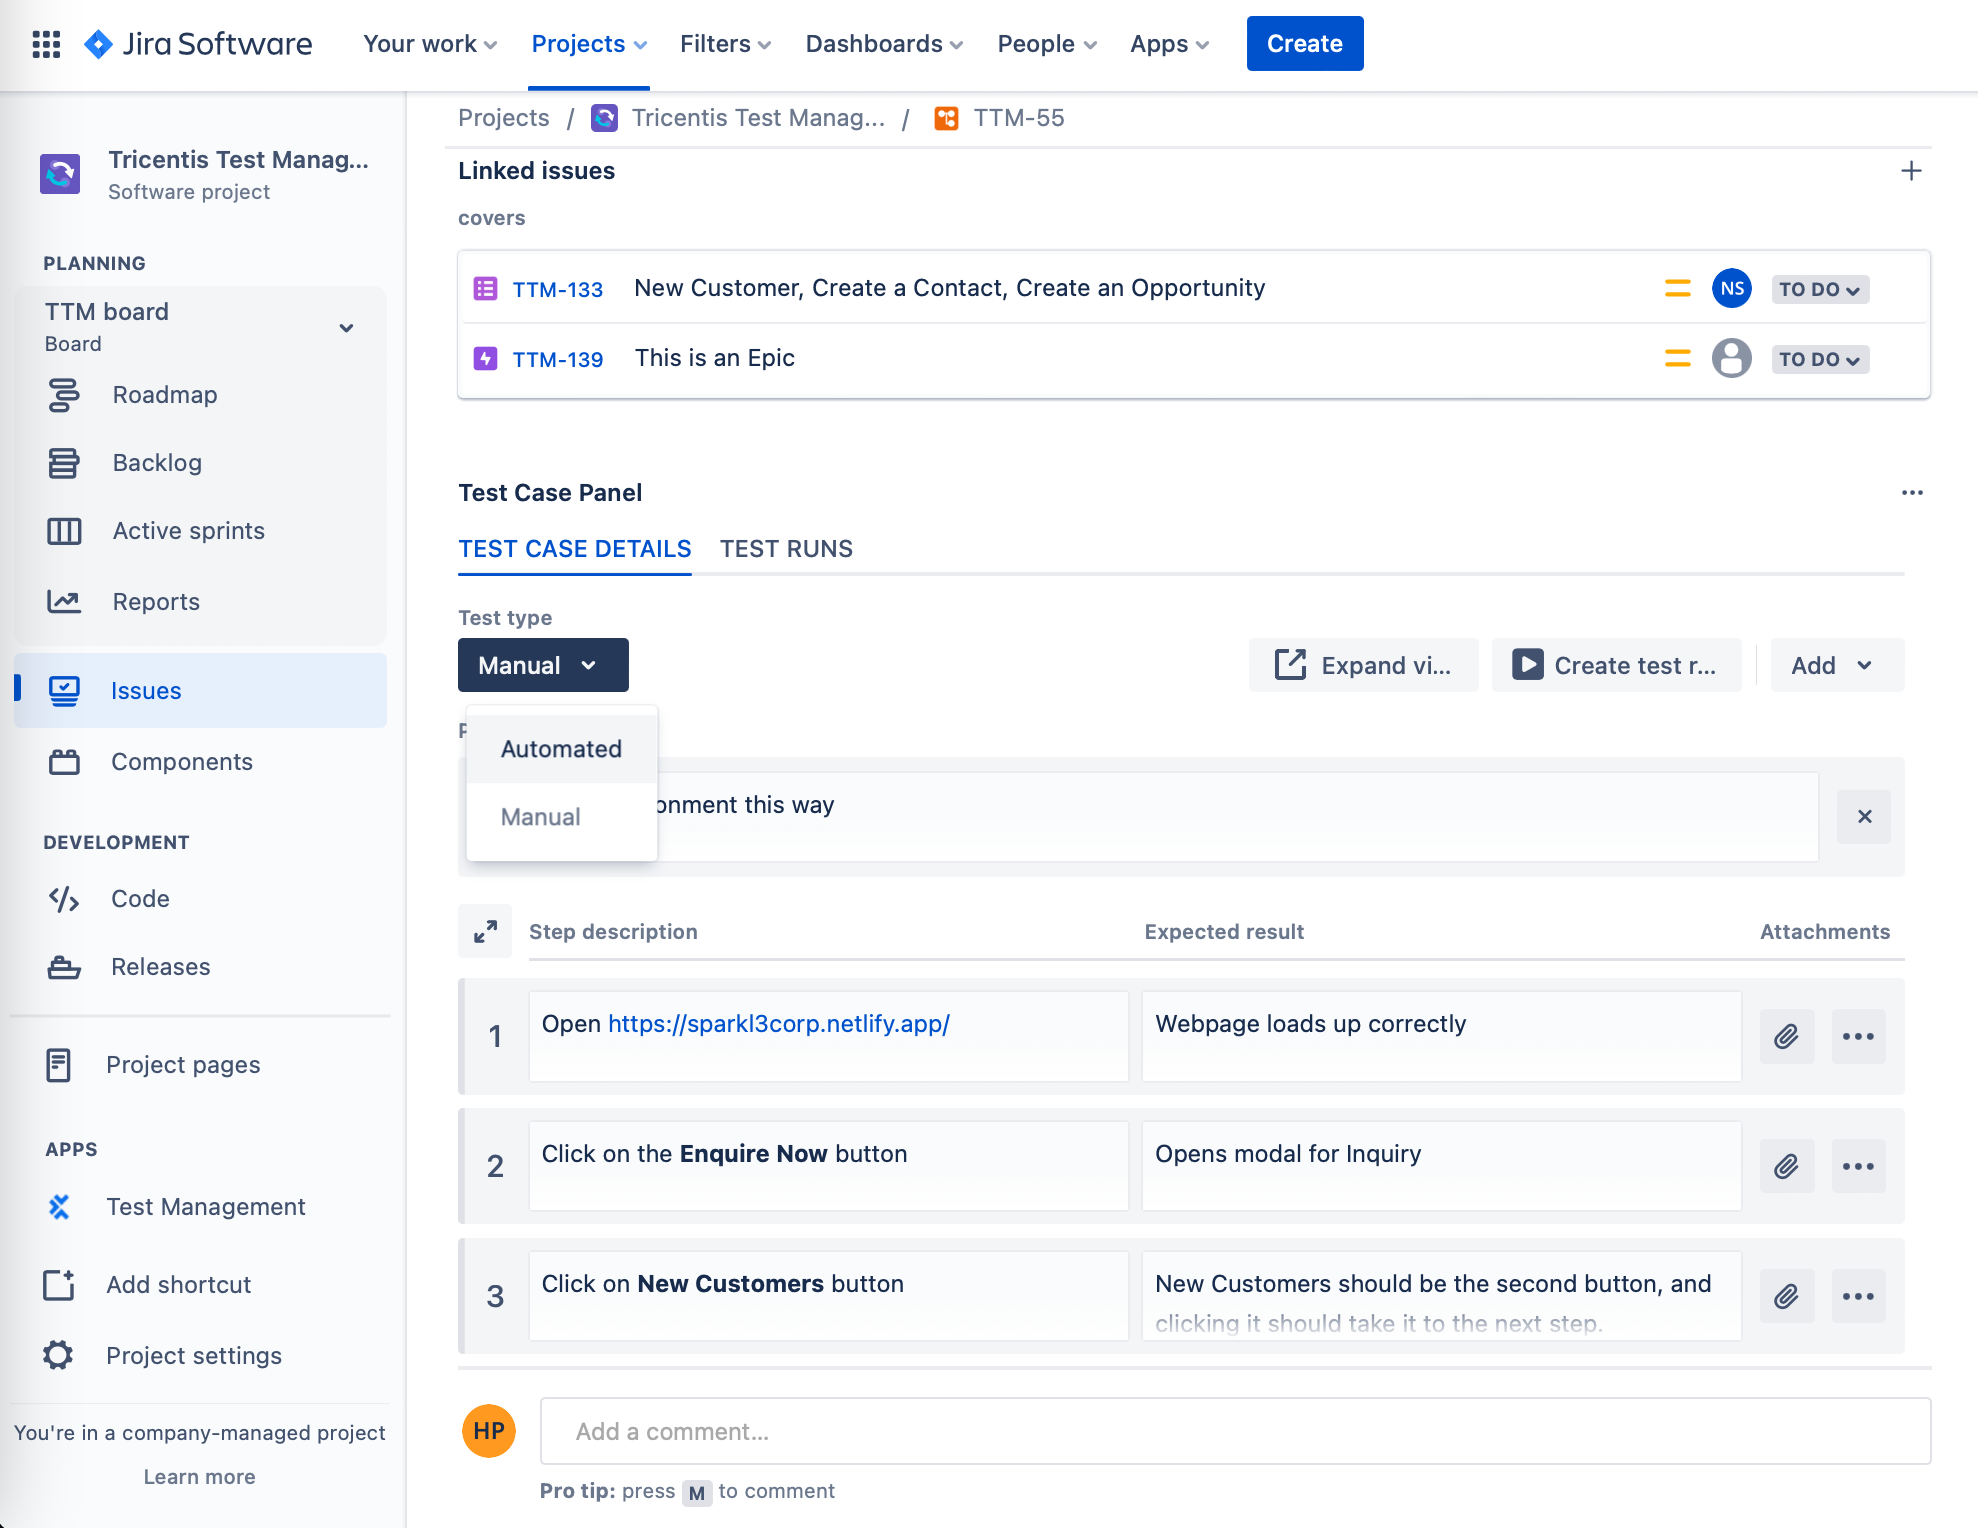This screenshot has height=1528, width=1978.
Task: Click the Expand view button
Action: click(x=1363, y=665)
